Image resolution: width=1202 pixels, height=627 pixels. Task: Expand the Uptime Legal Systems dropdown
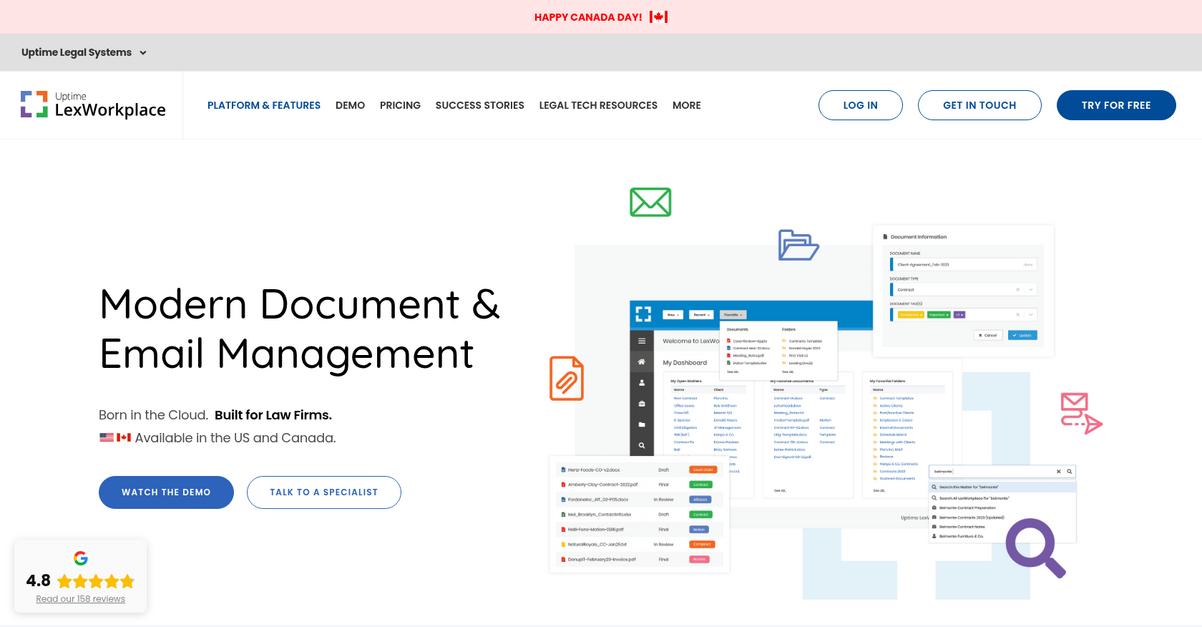tap(84, 52)
